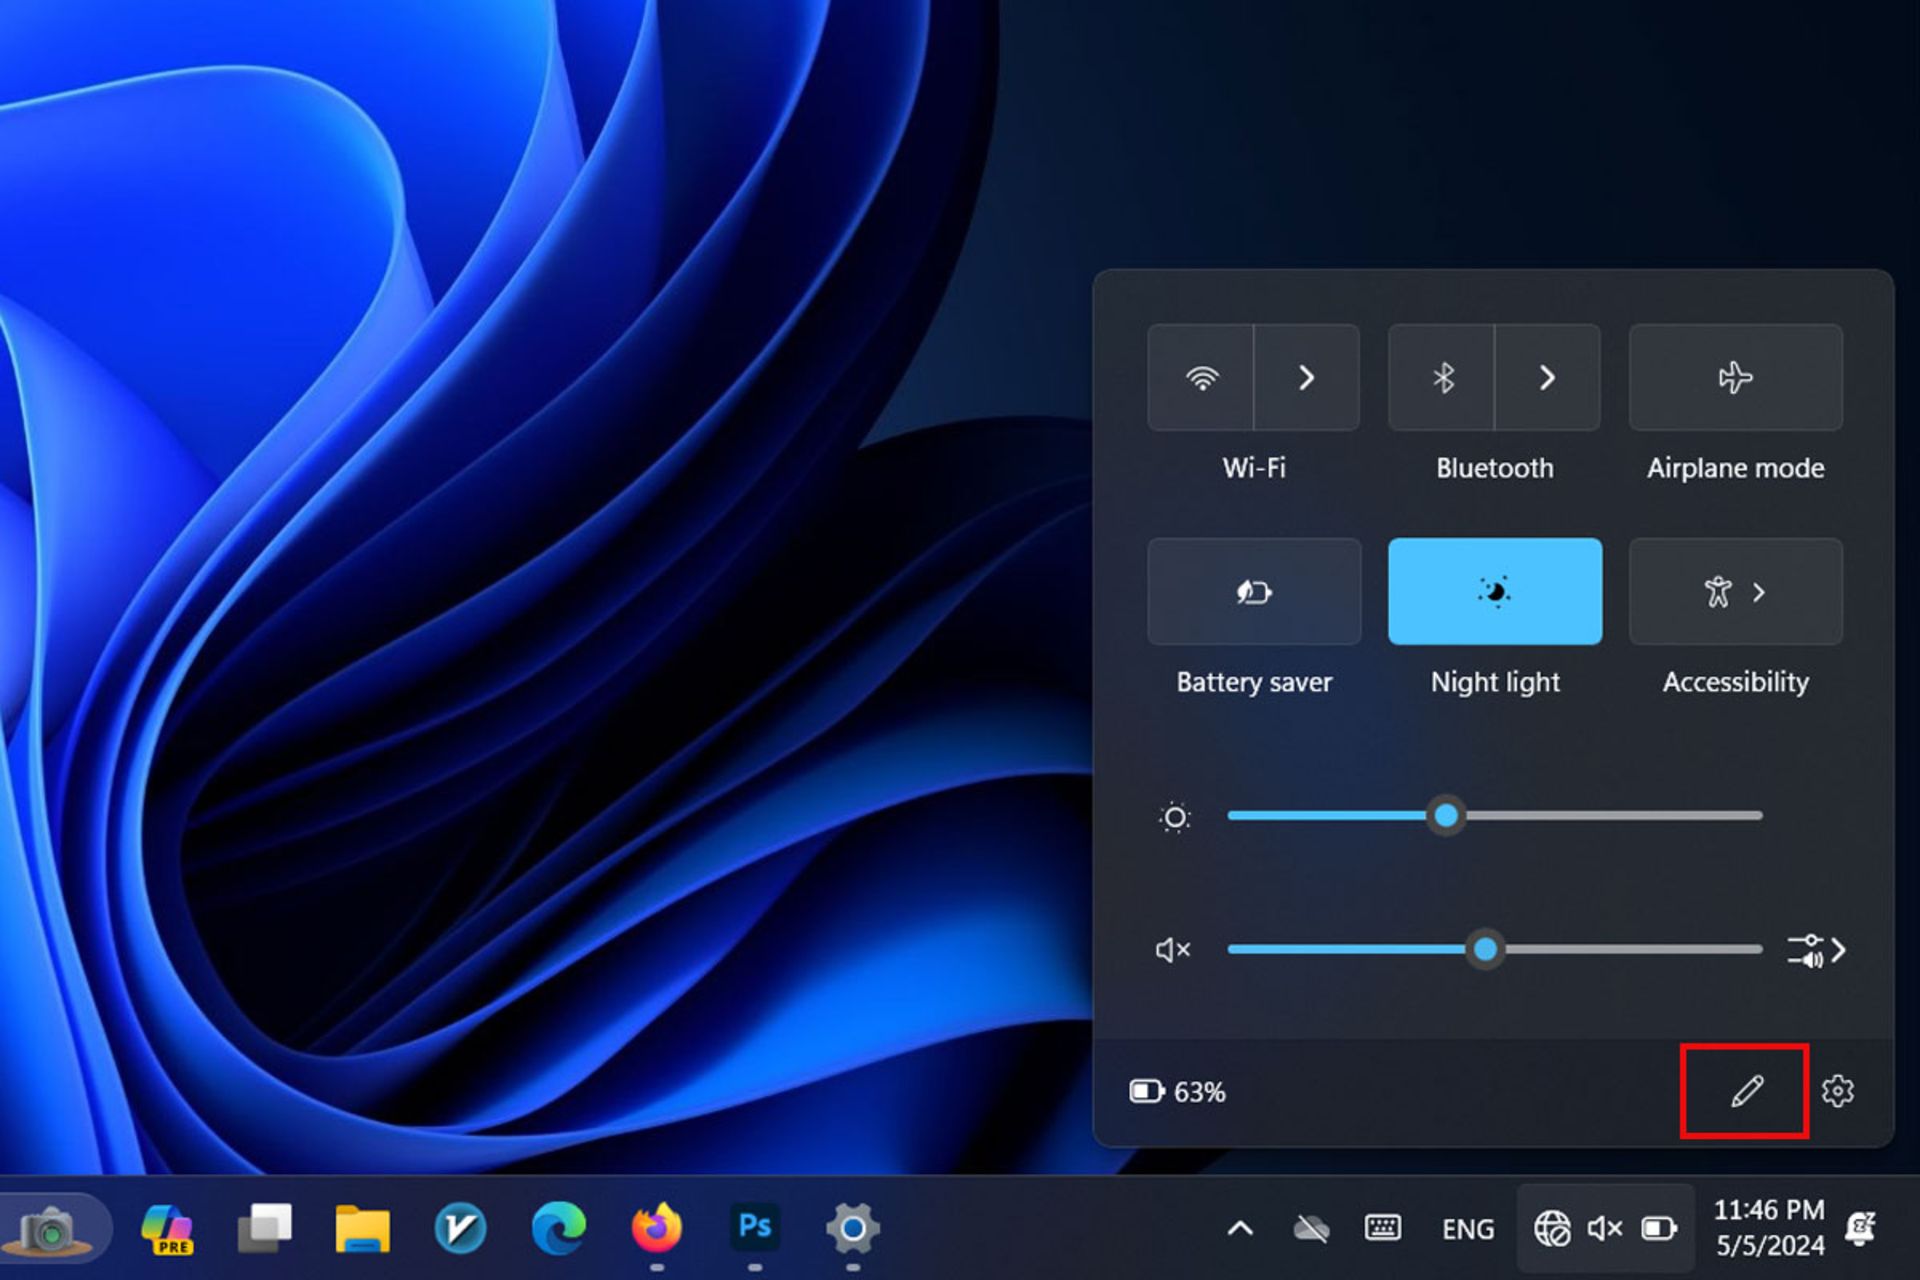The width and height of the screenshot is (1920, 1280).
Task: Toggle Bluetooth quick setting
Action: click(1442, 378)
